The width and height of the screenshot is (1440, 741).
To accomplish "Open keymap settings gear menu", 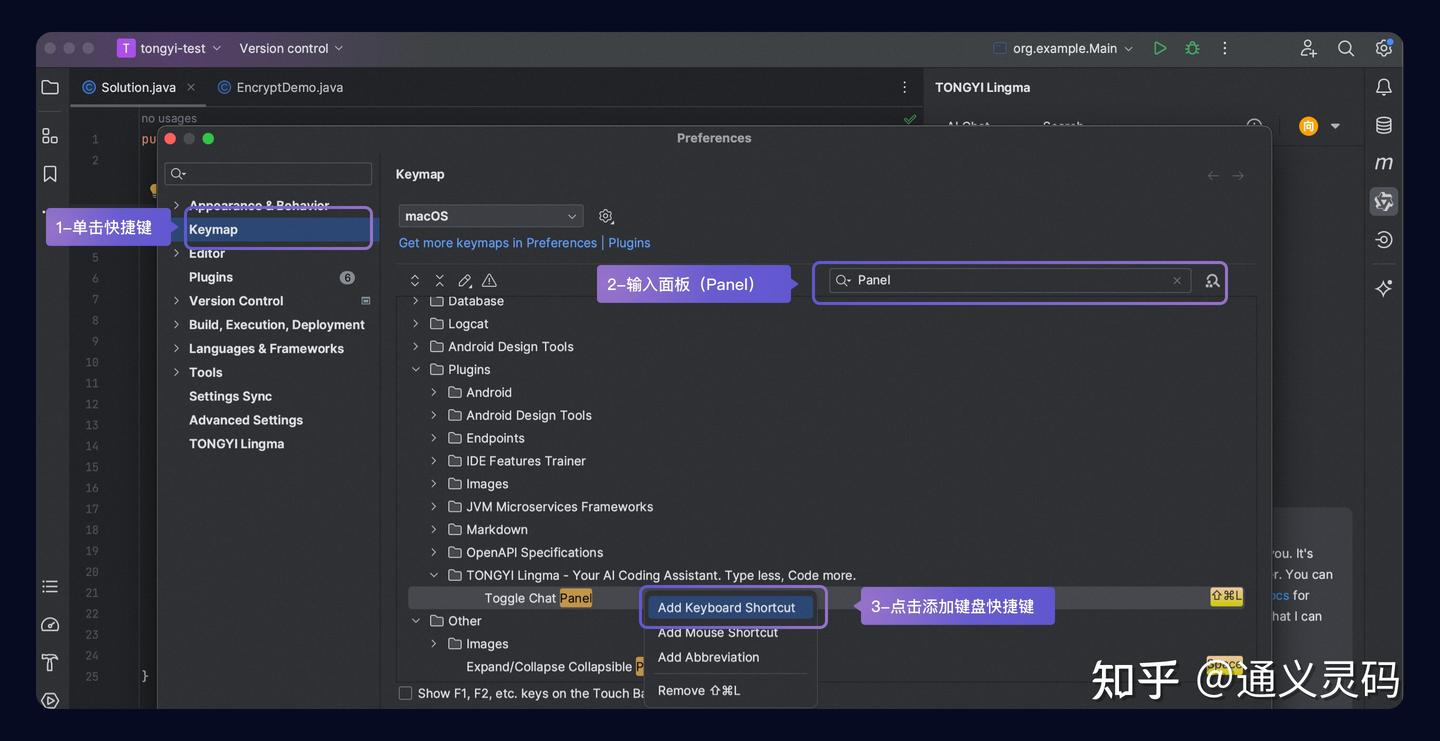I will click(x=606, y=215).
